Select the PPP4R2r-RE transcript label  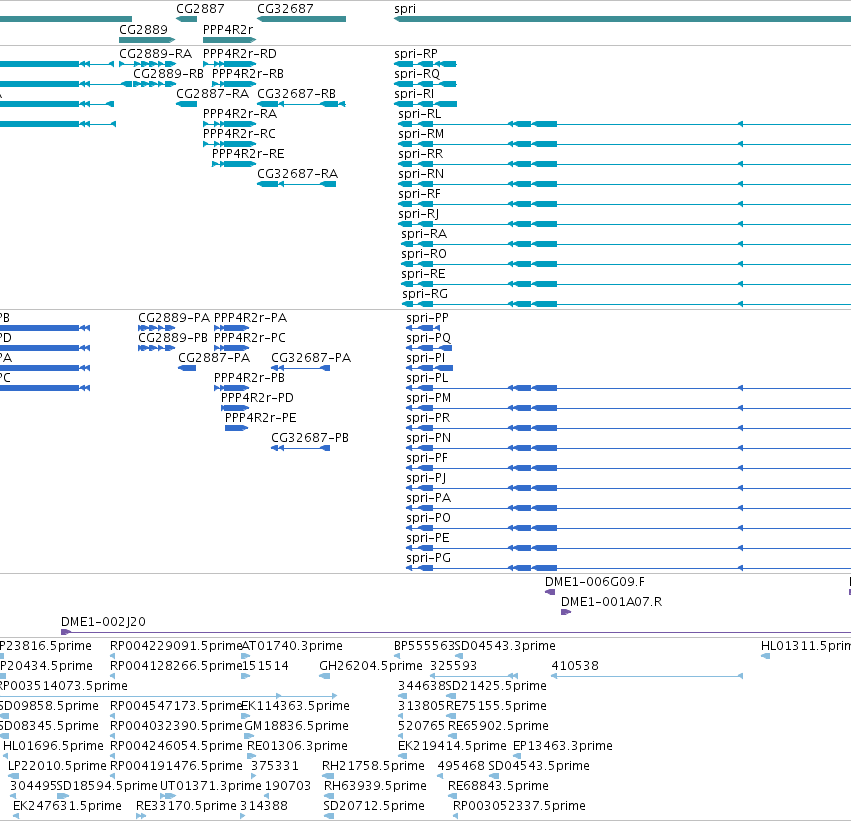(x=248, y=154)
